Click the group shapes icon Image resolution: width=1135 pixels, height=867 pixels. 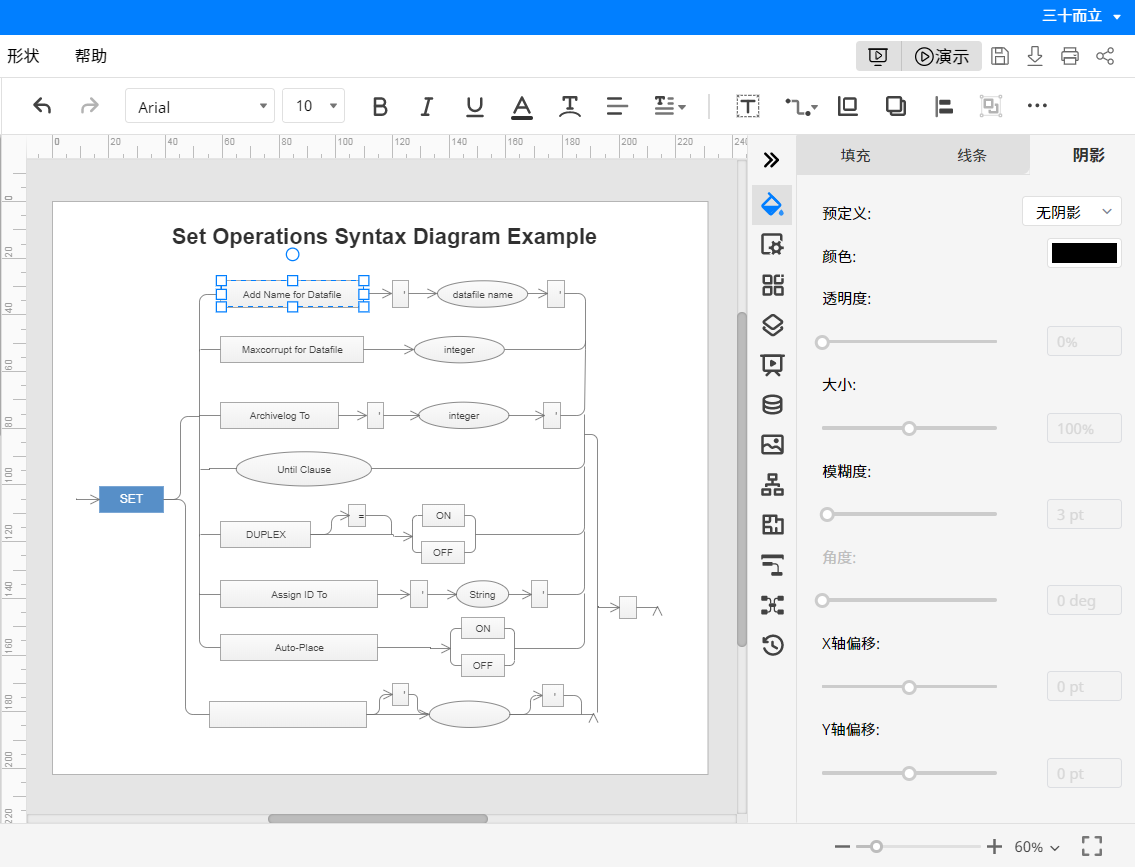990,106
